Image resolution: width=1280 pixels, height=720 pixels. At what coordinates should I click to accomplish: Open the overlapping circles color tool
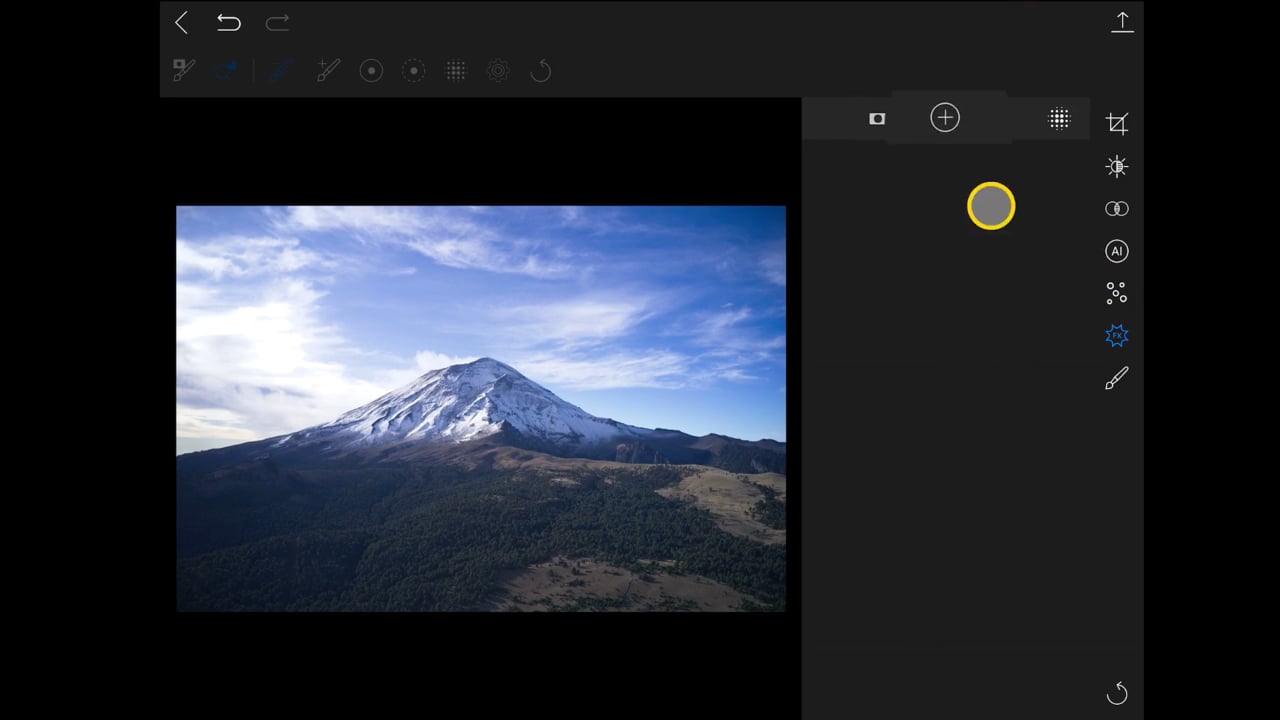[x=1117, y=209]
